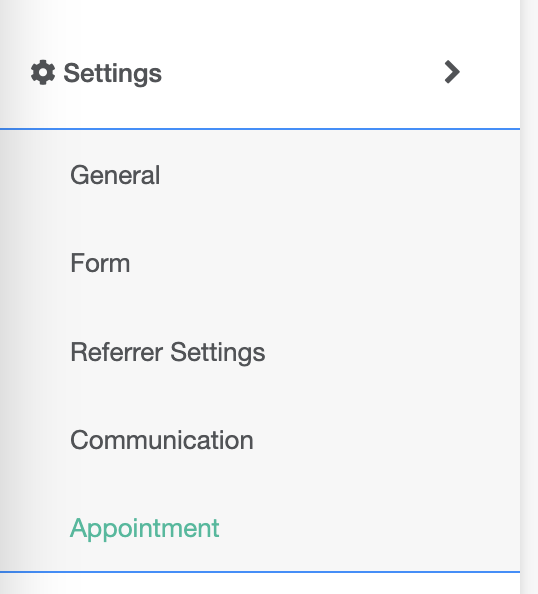This screenshot has width=538, height=594.
Task: Select the Form menu item
Action: [100, 263]
